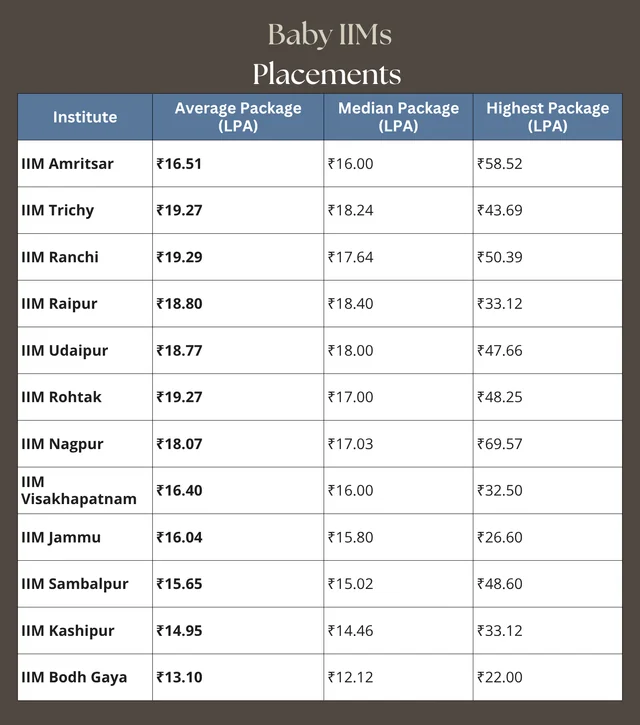
Task: Click IIM Ranchi average package ₹19.29
Action: [x=180, y=257]
